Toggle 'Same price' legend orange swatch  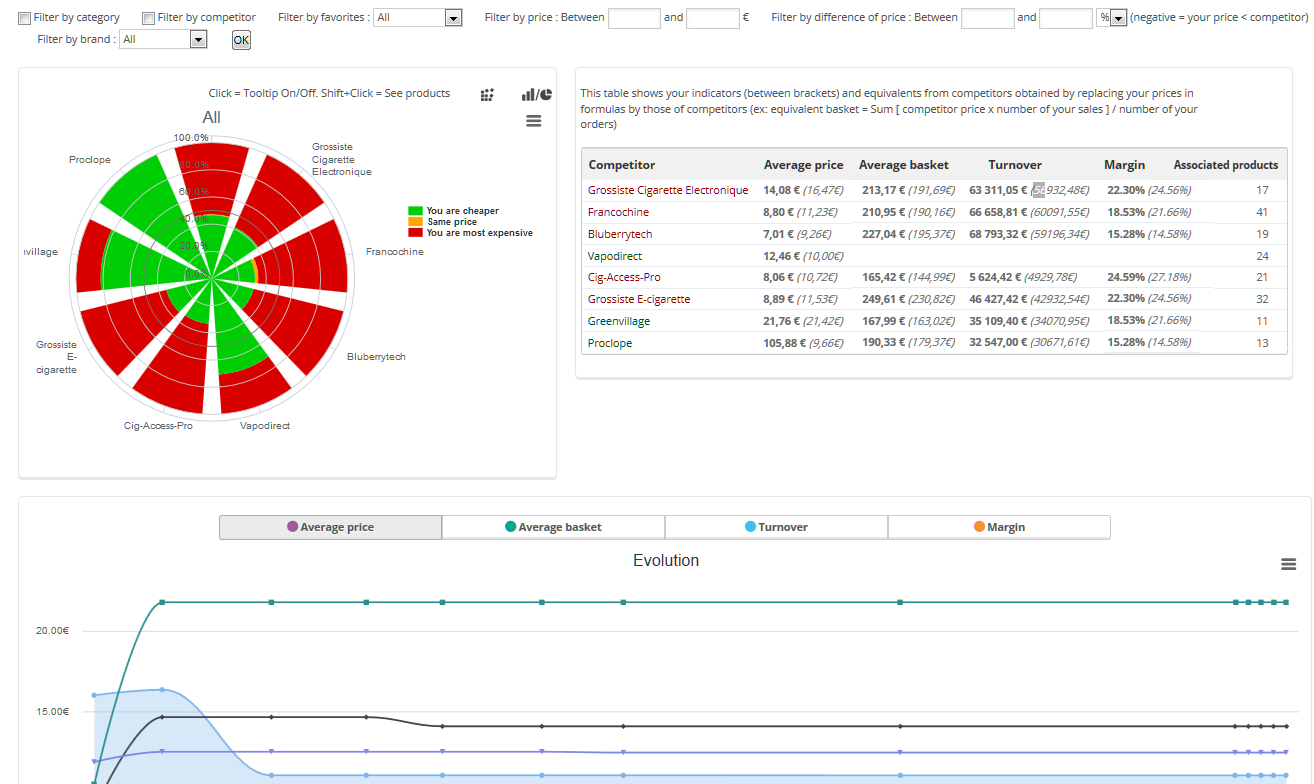415,222
